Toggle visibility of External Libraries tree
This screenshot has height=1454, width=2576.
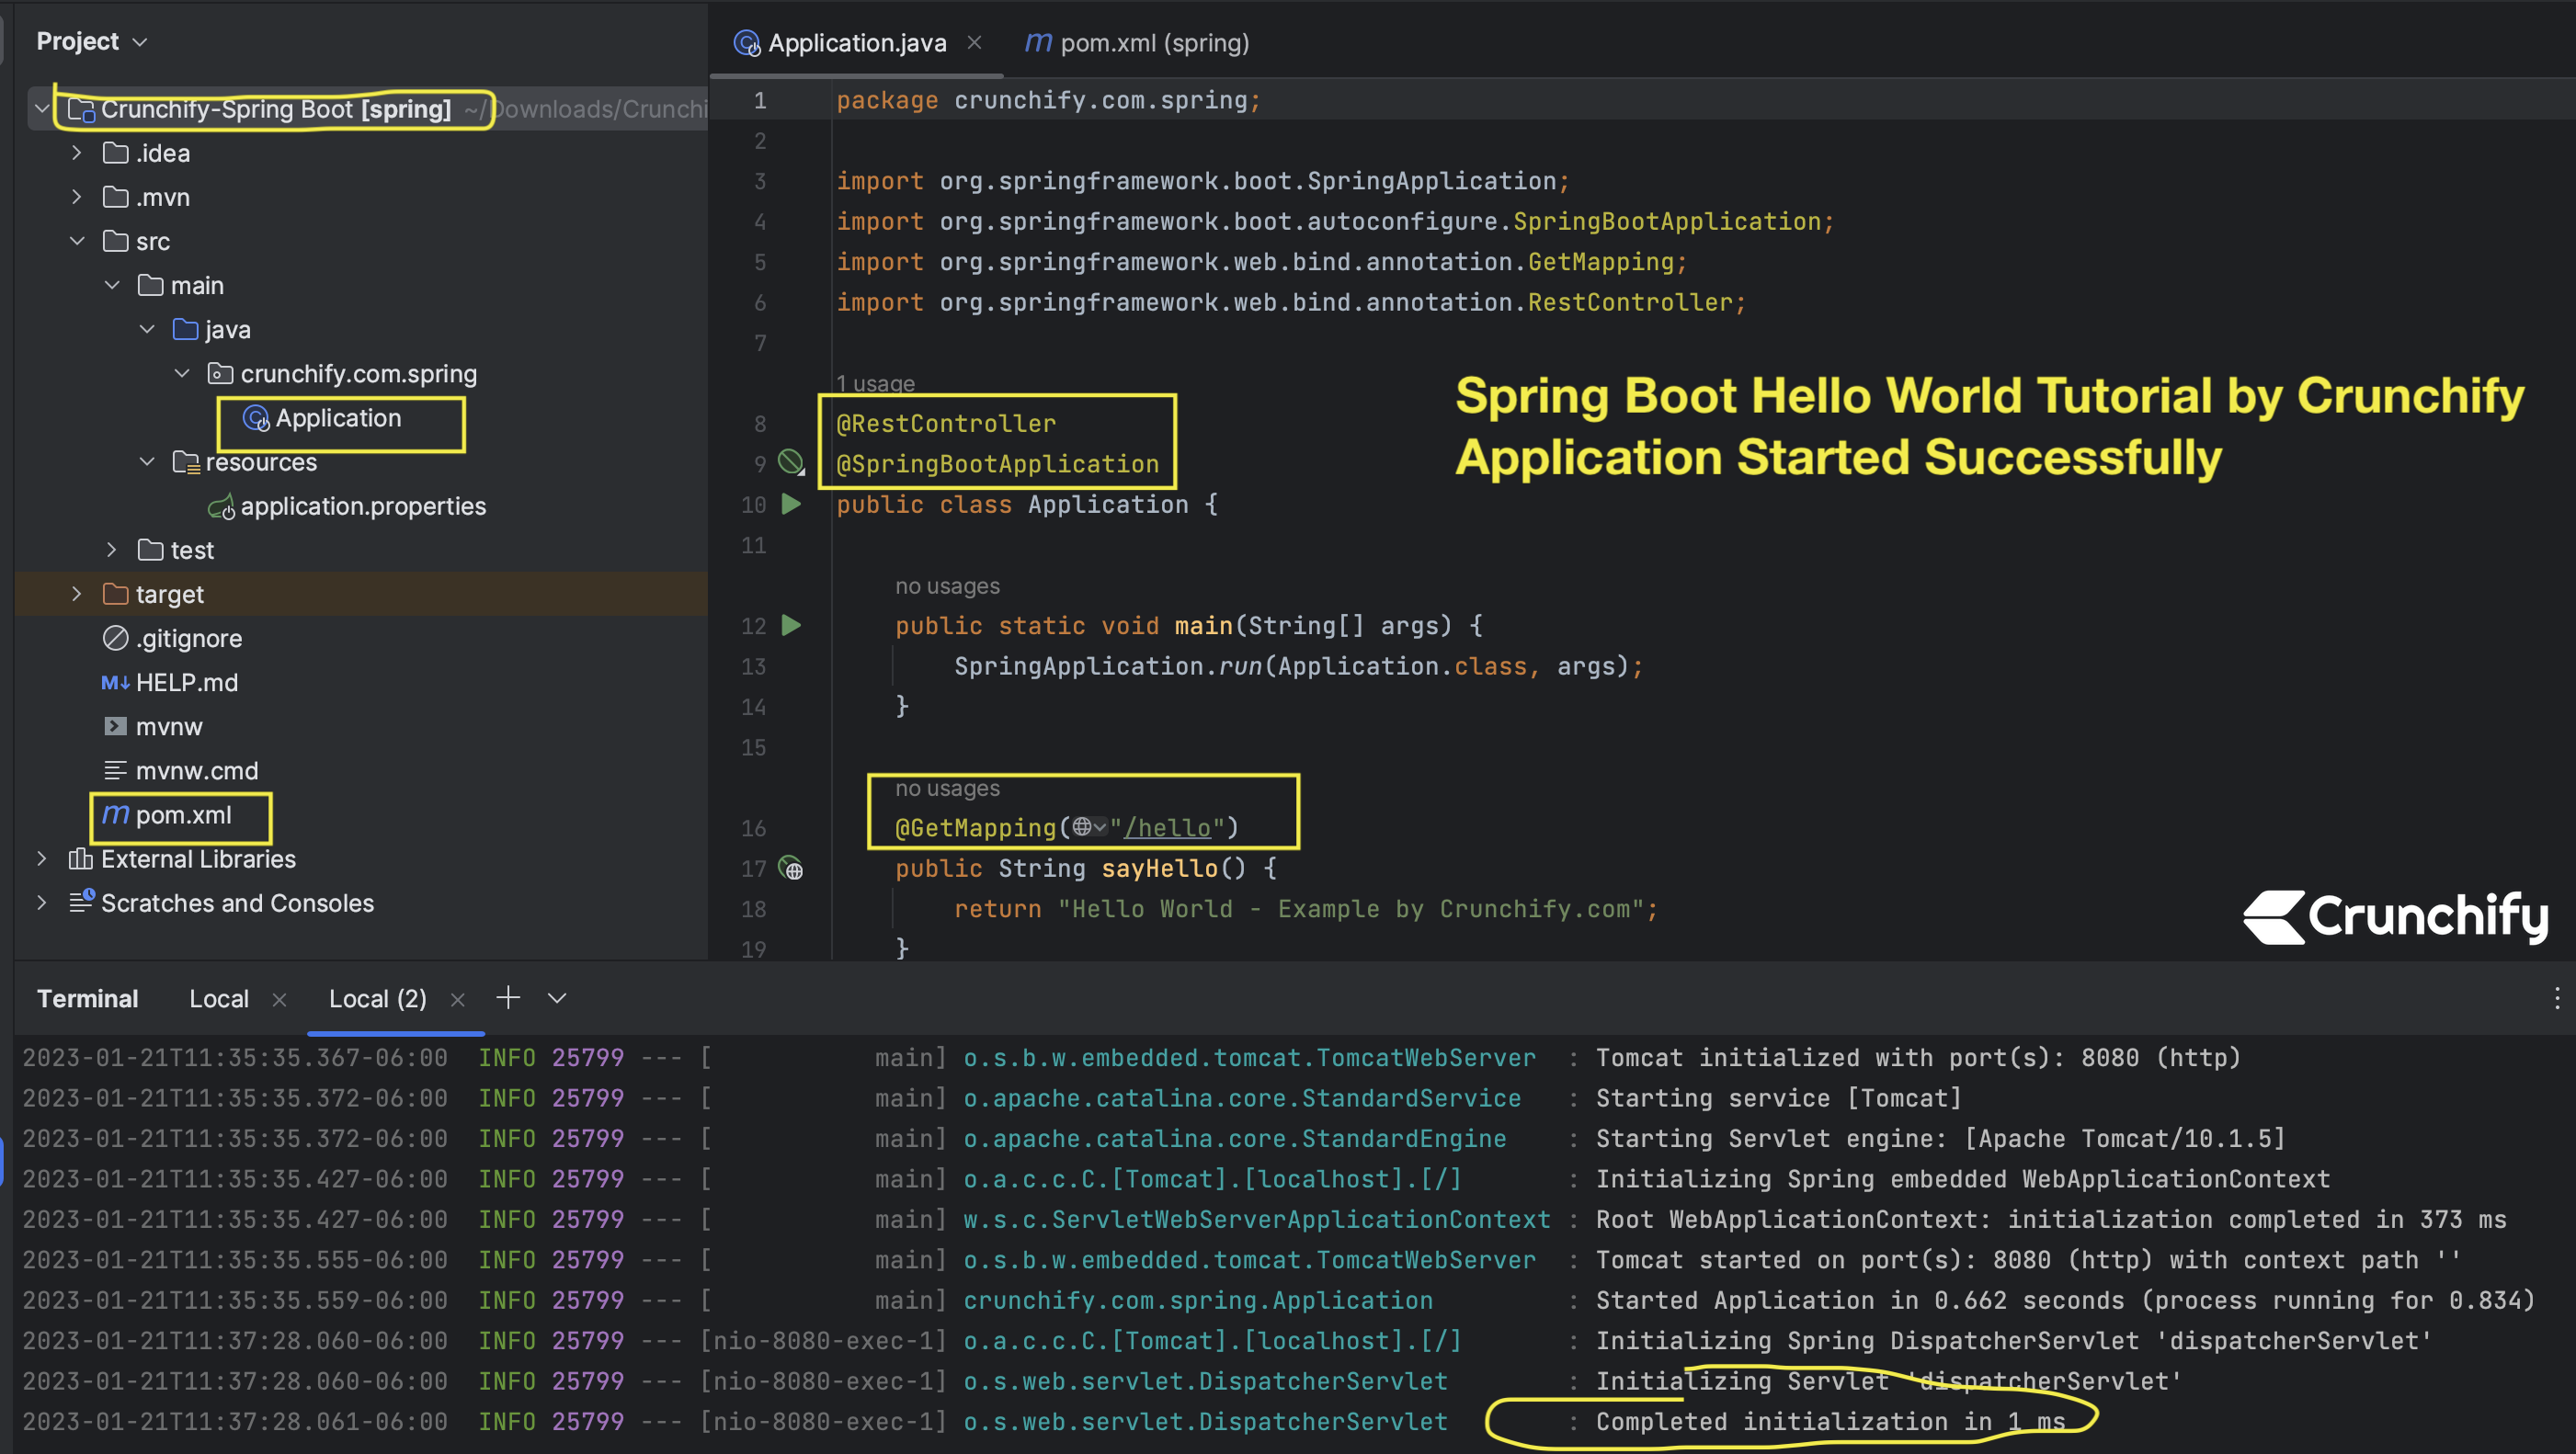(39, 858)
